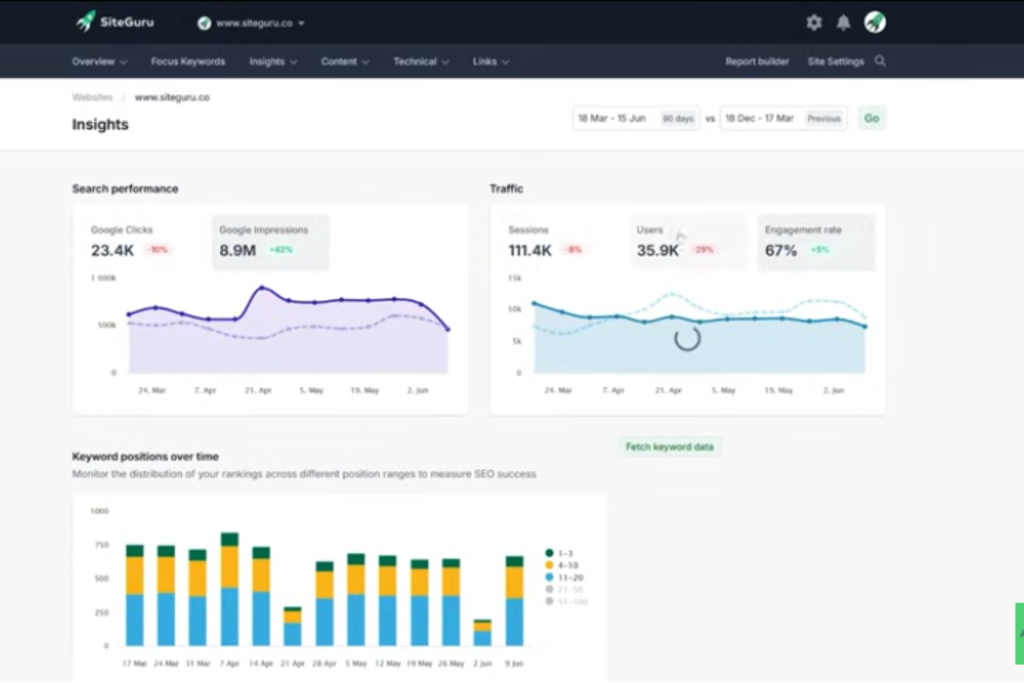Click the search magnifier icon
The height and width of the screenshot is (683, 1024).
(x=880, y=61)
